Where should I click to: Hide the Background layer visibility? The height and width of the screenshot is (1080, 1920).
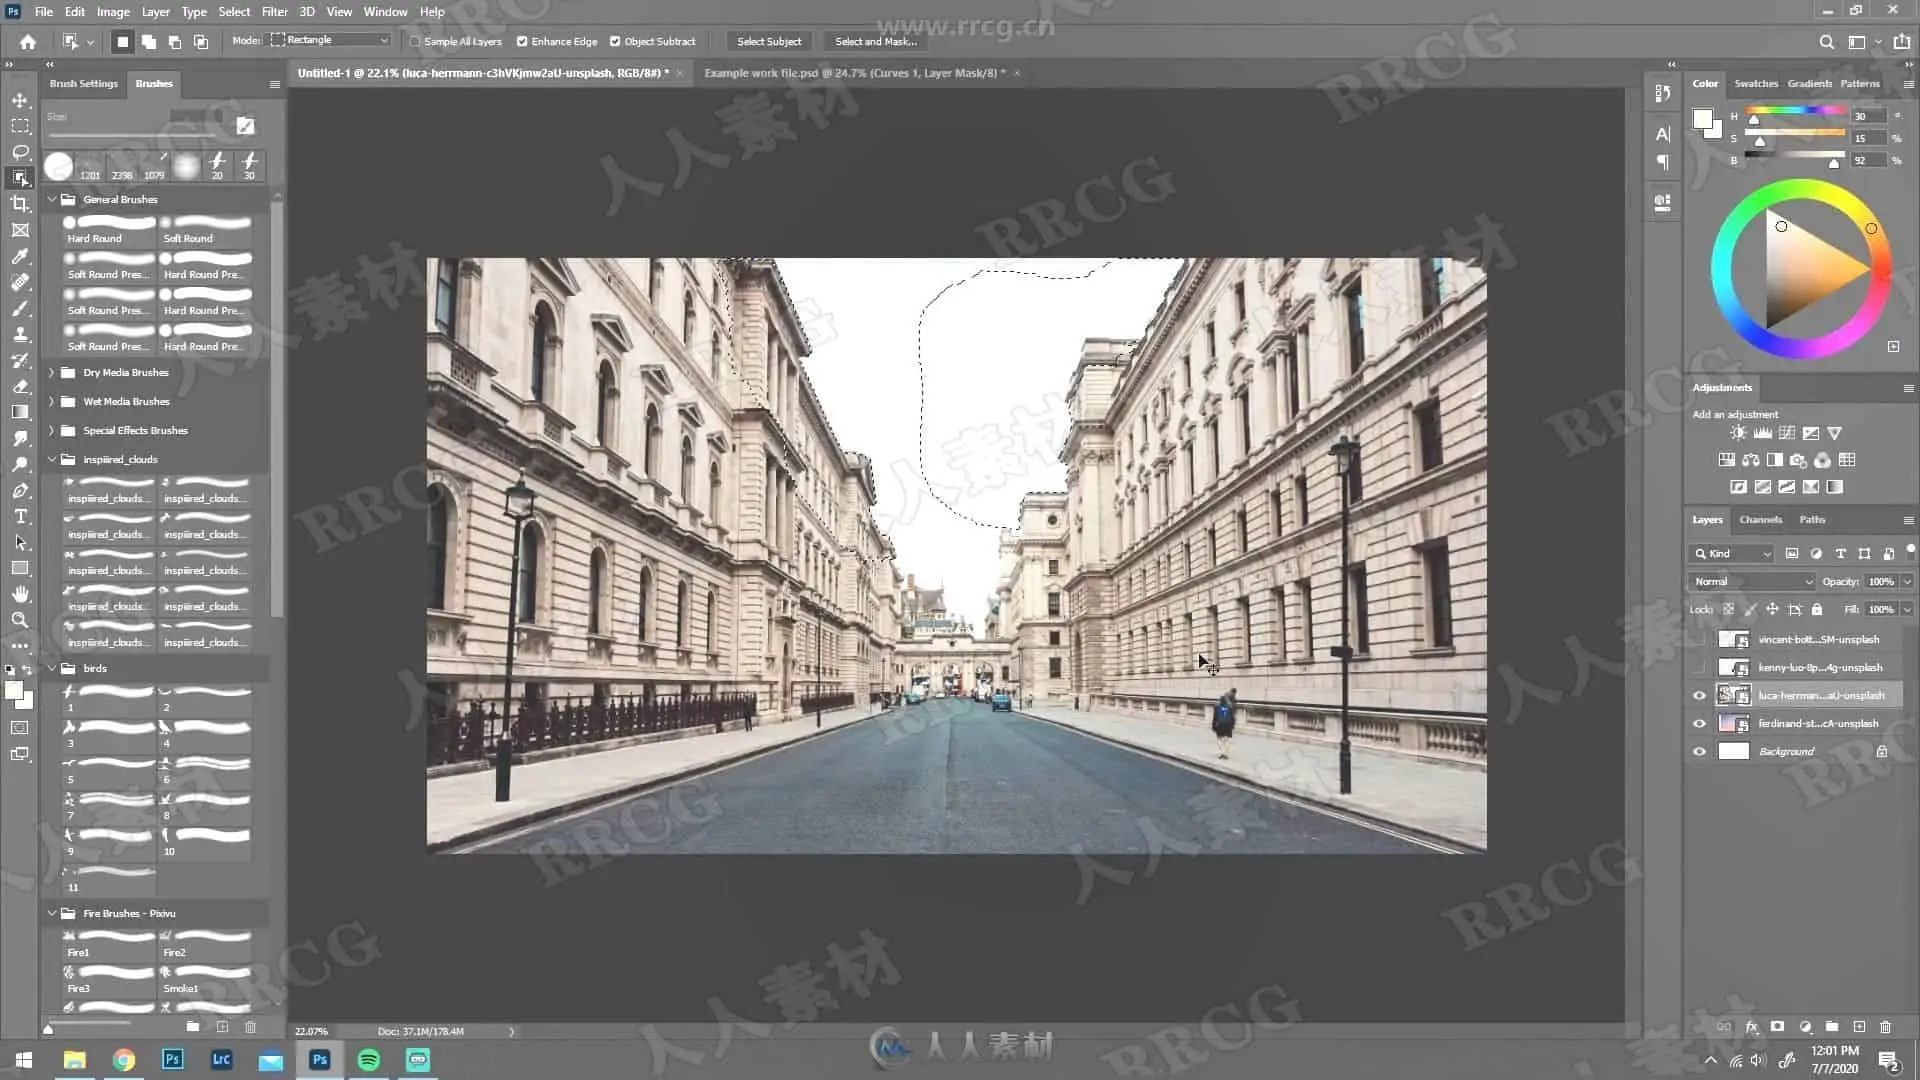1699,751
